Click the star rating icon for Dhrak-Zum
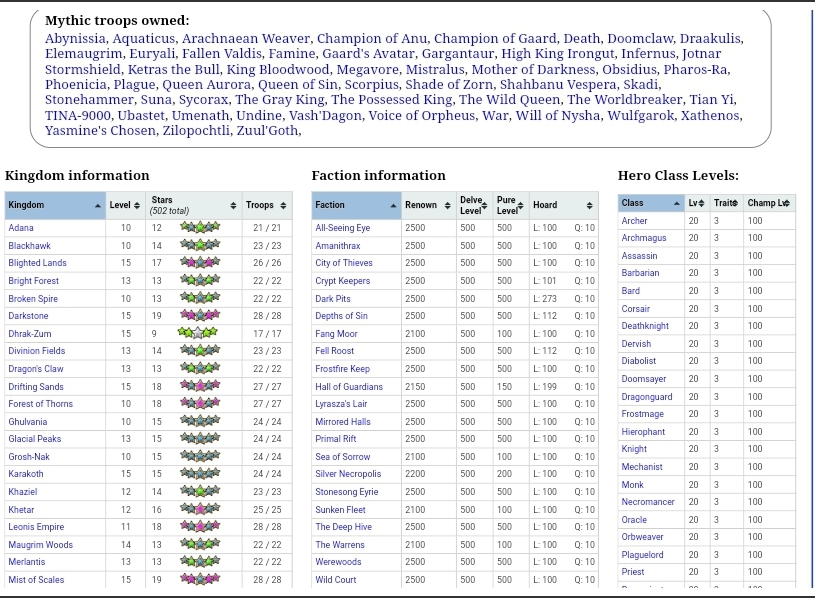 (198, 333)
